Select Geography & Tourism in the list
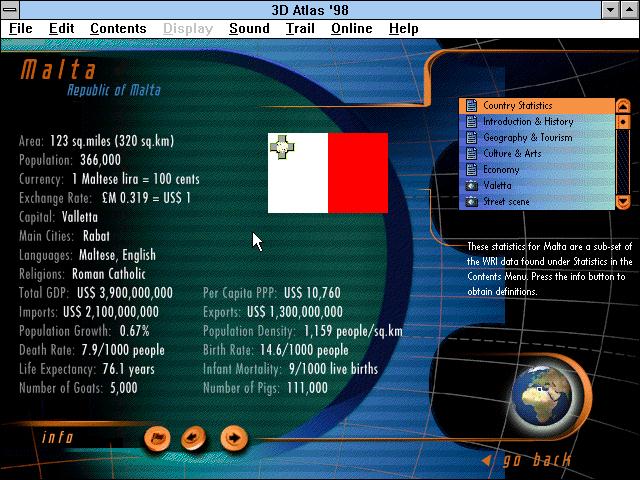This screenshot has width=640, height=480. tap(537, 138)
